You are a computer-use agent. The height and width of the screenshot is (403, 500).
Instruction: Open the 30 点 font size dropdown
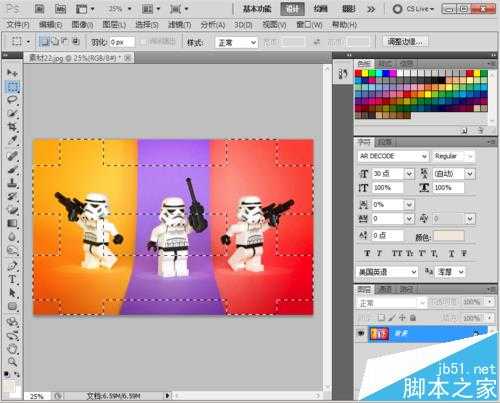coord(409,173)
